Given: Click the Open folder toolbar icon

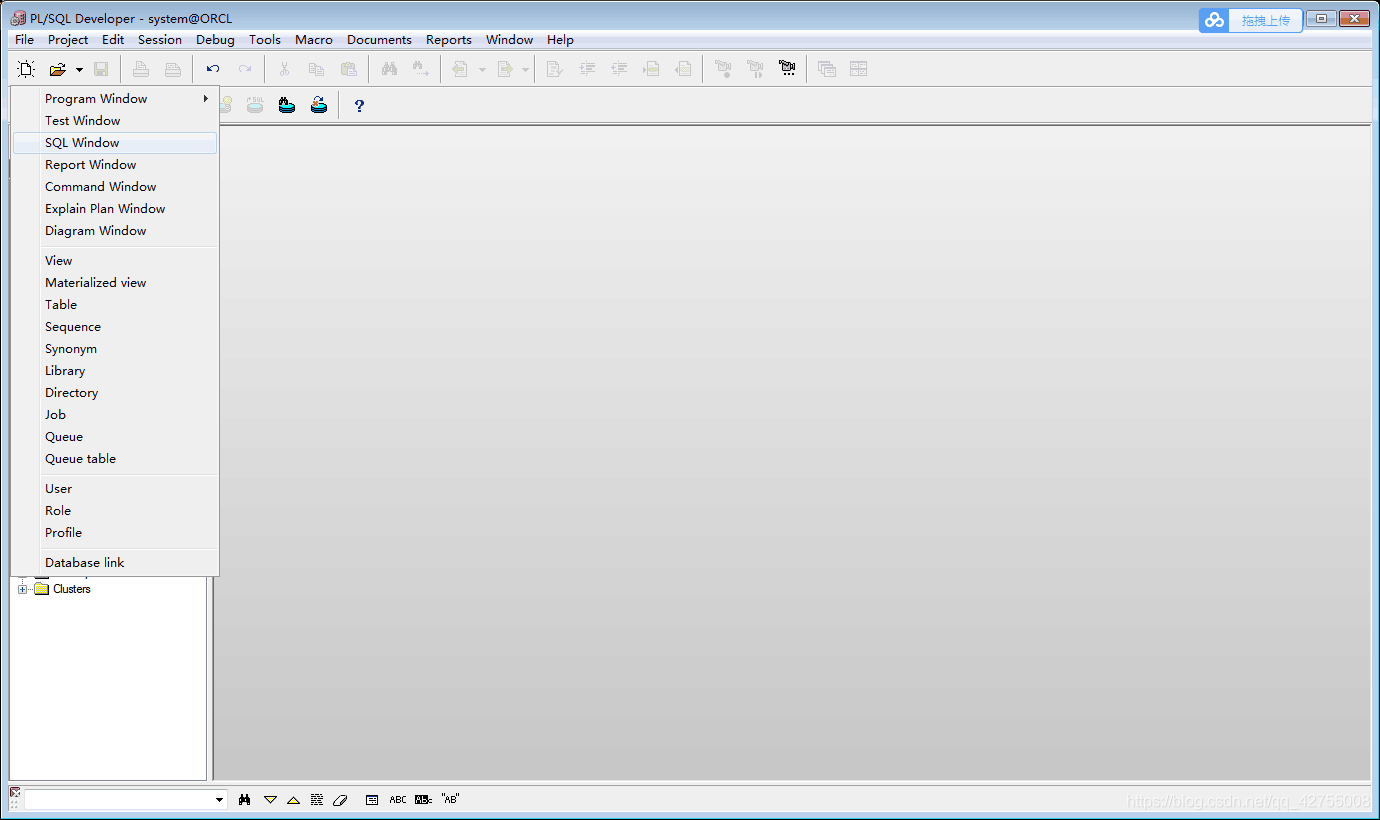Looking at the screenshot, I should (58, 69).
